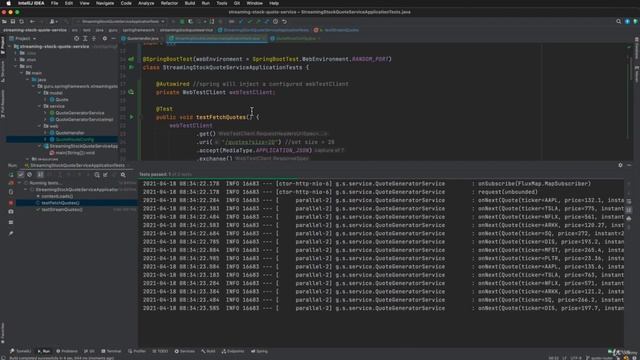
Task: Open the Services tool window button
Action: [x=185, y=351]
